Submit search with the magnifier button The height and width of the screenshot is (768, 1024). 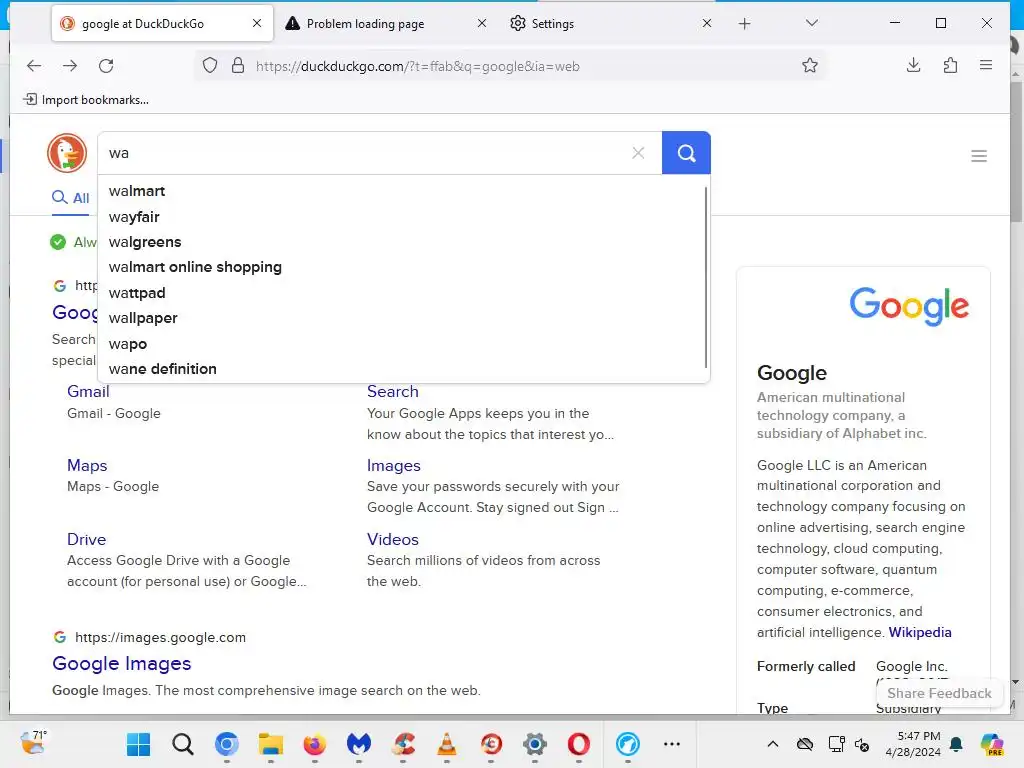pos(686,153)
